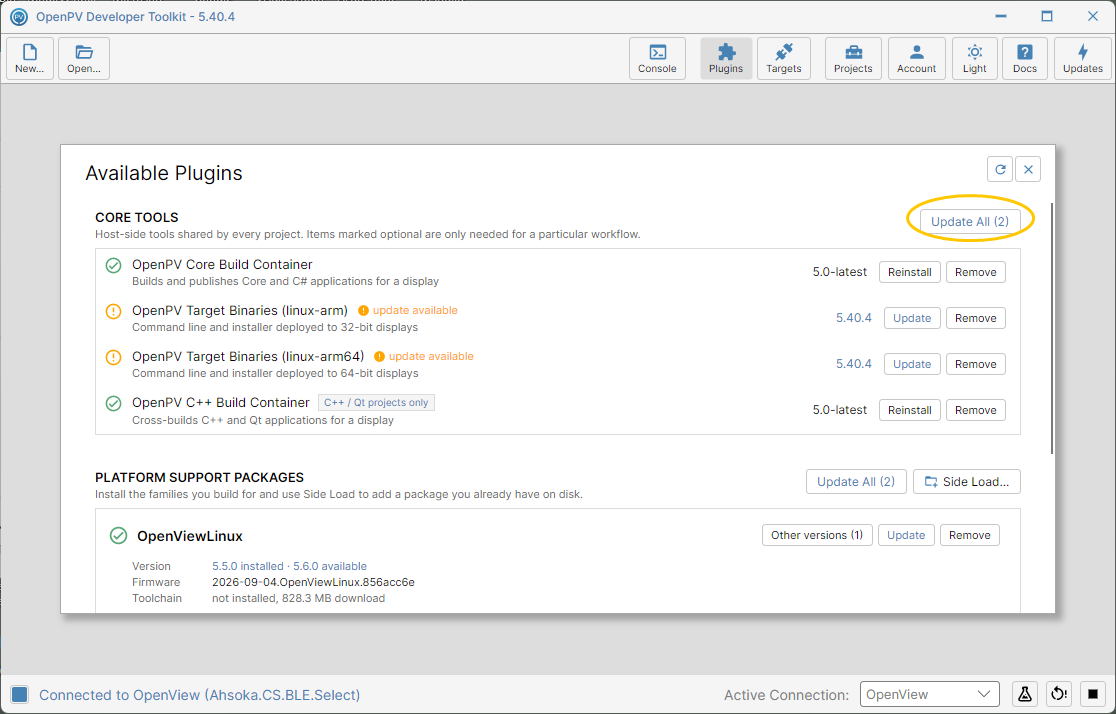This screenshot has height=714, width=1116.
Task: Open the Account page
Action: (917, 58)
